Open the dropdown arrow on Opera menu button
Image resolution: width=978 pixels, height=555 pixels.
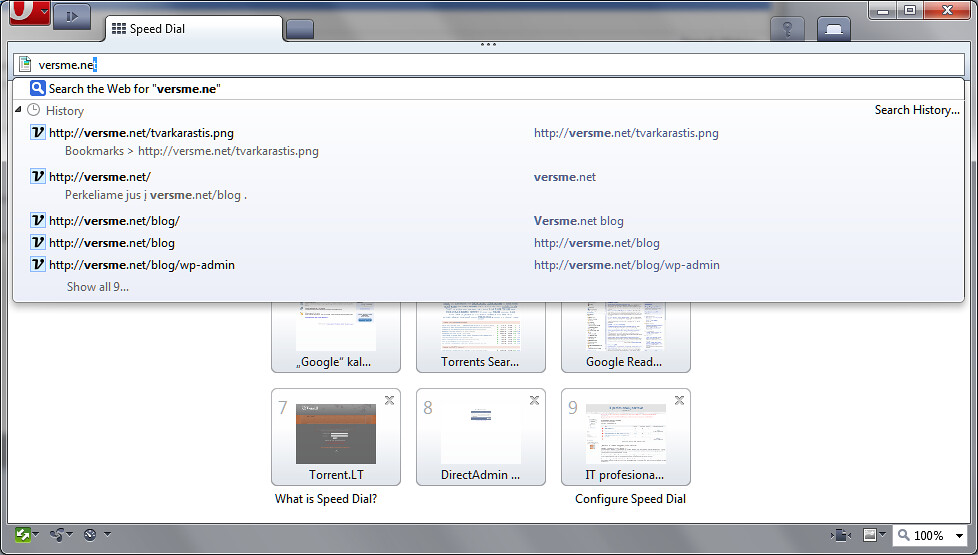[44, 11]
